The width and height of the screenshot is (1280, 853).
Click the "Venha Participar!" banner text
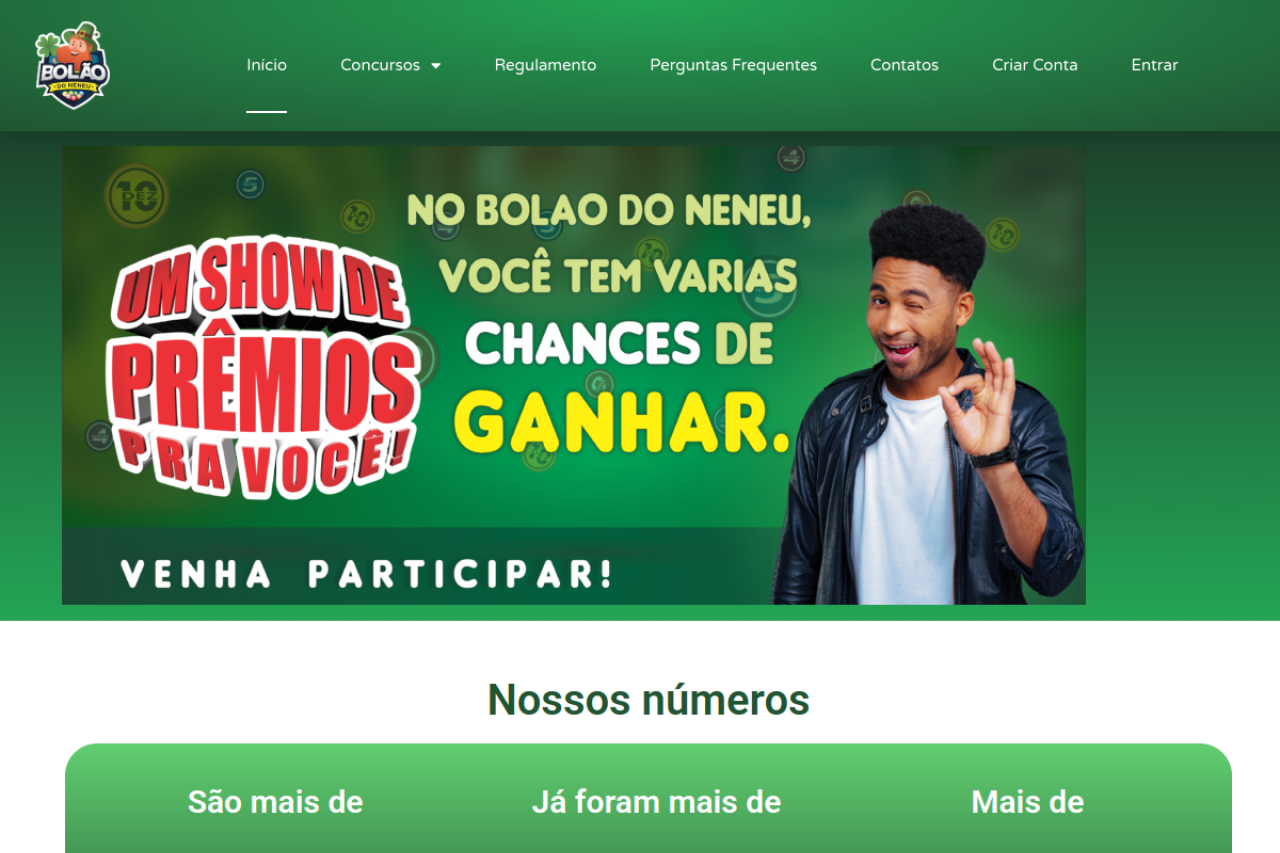pos(366,574)
